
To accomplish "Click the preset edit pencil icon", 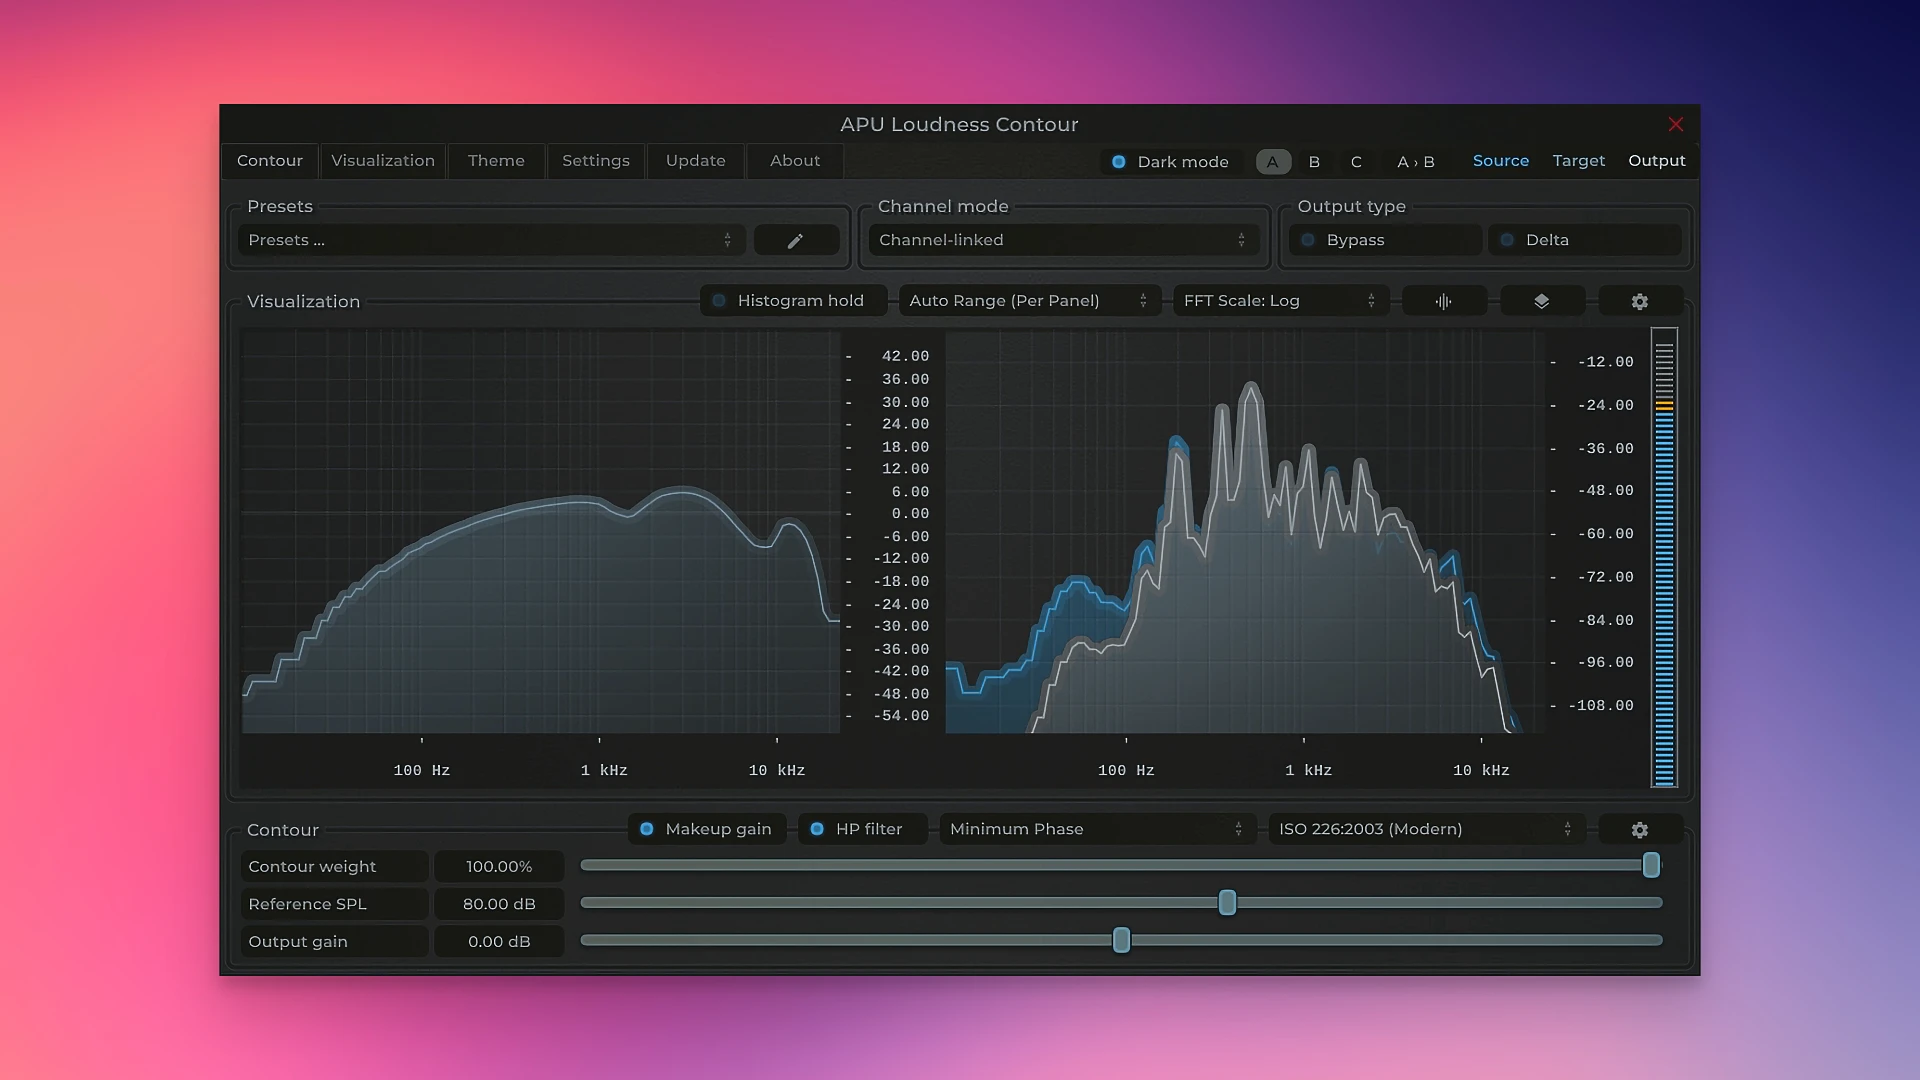I will pos(796,240).
